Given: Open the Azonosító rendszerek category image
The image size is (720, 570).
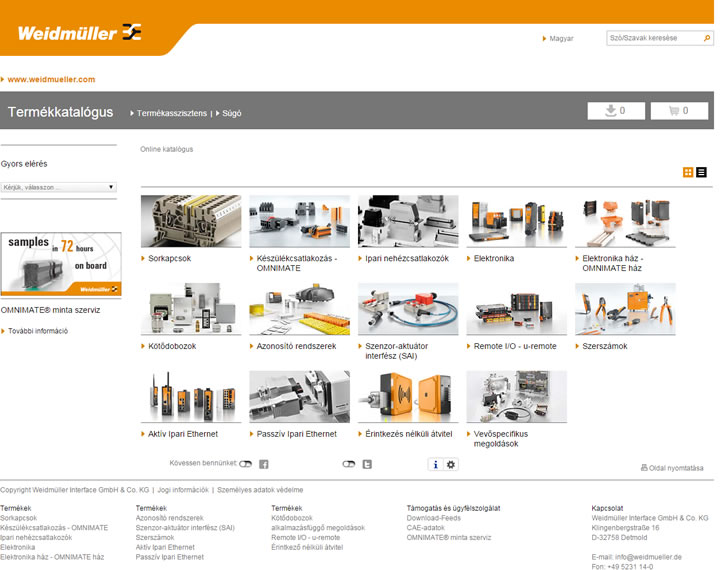Looking at the screenshot, I should tap(299, 309).
